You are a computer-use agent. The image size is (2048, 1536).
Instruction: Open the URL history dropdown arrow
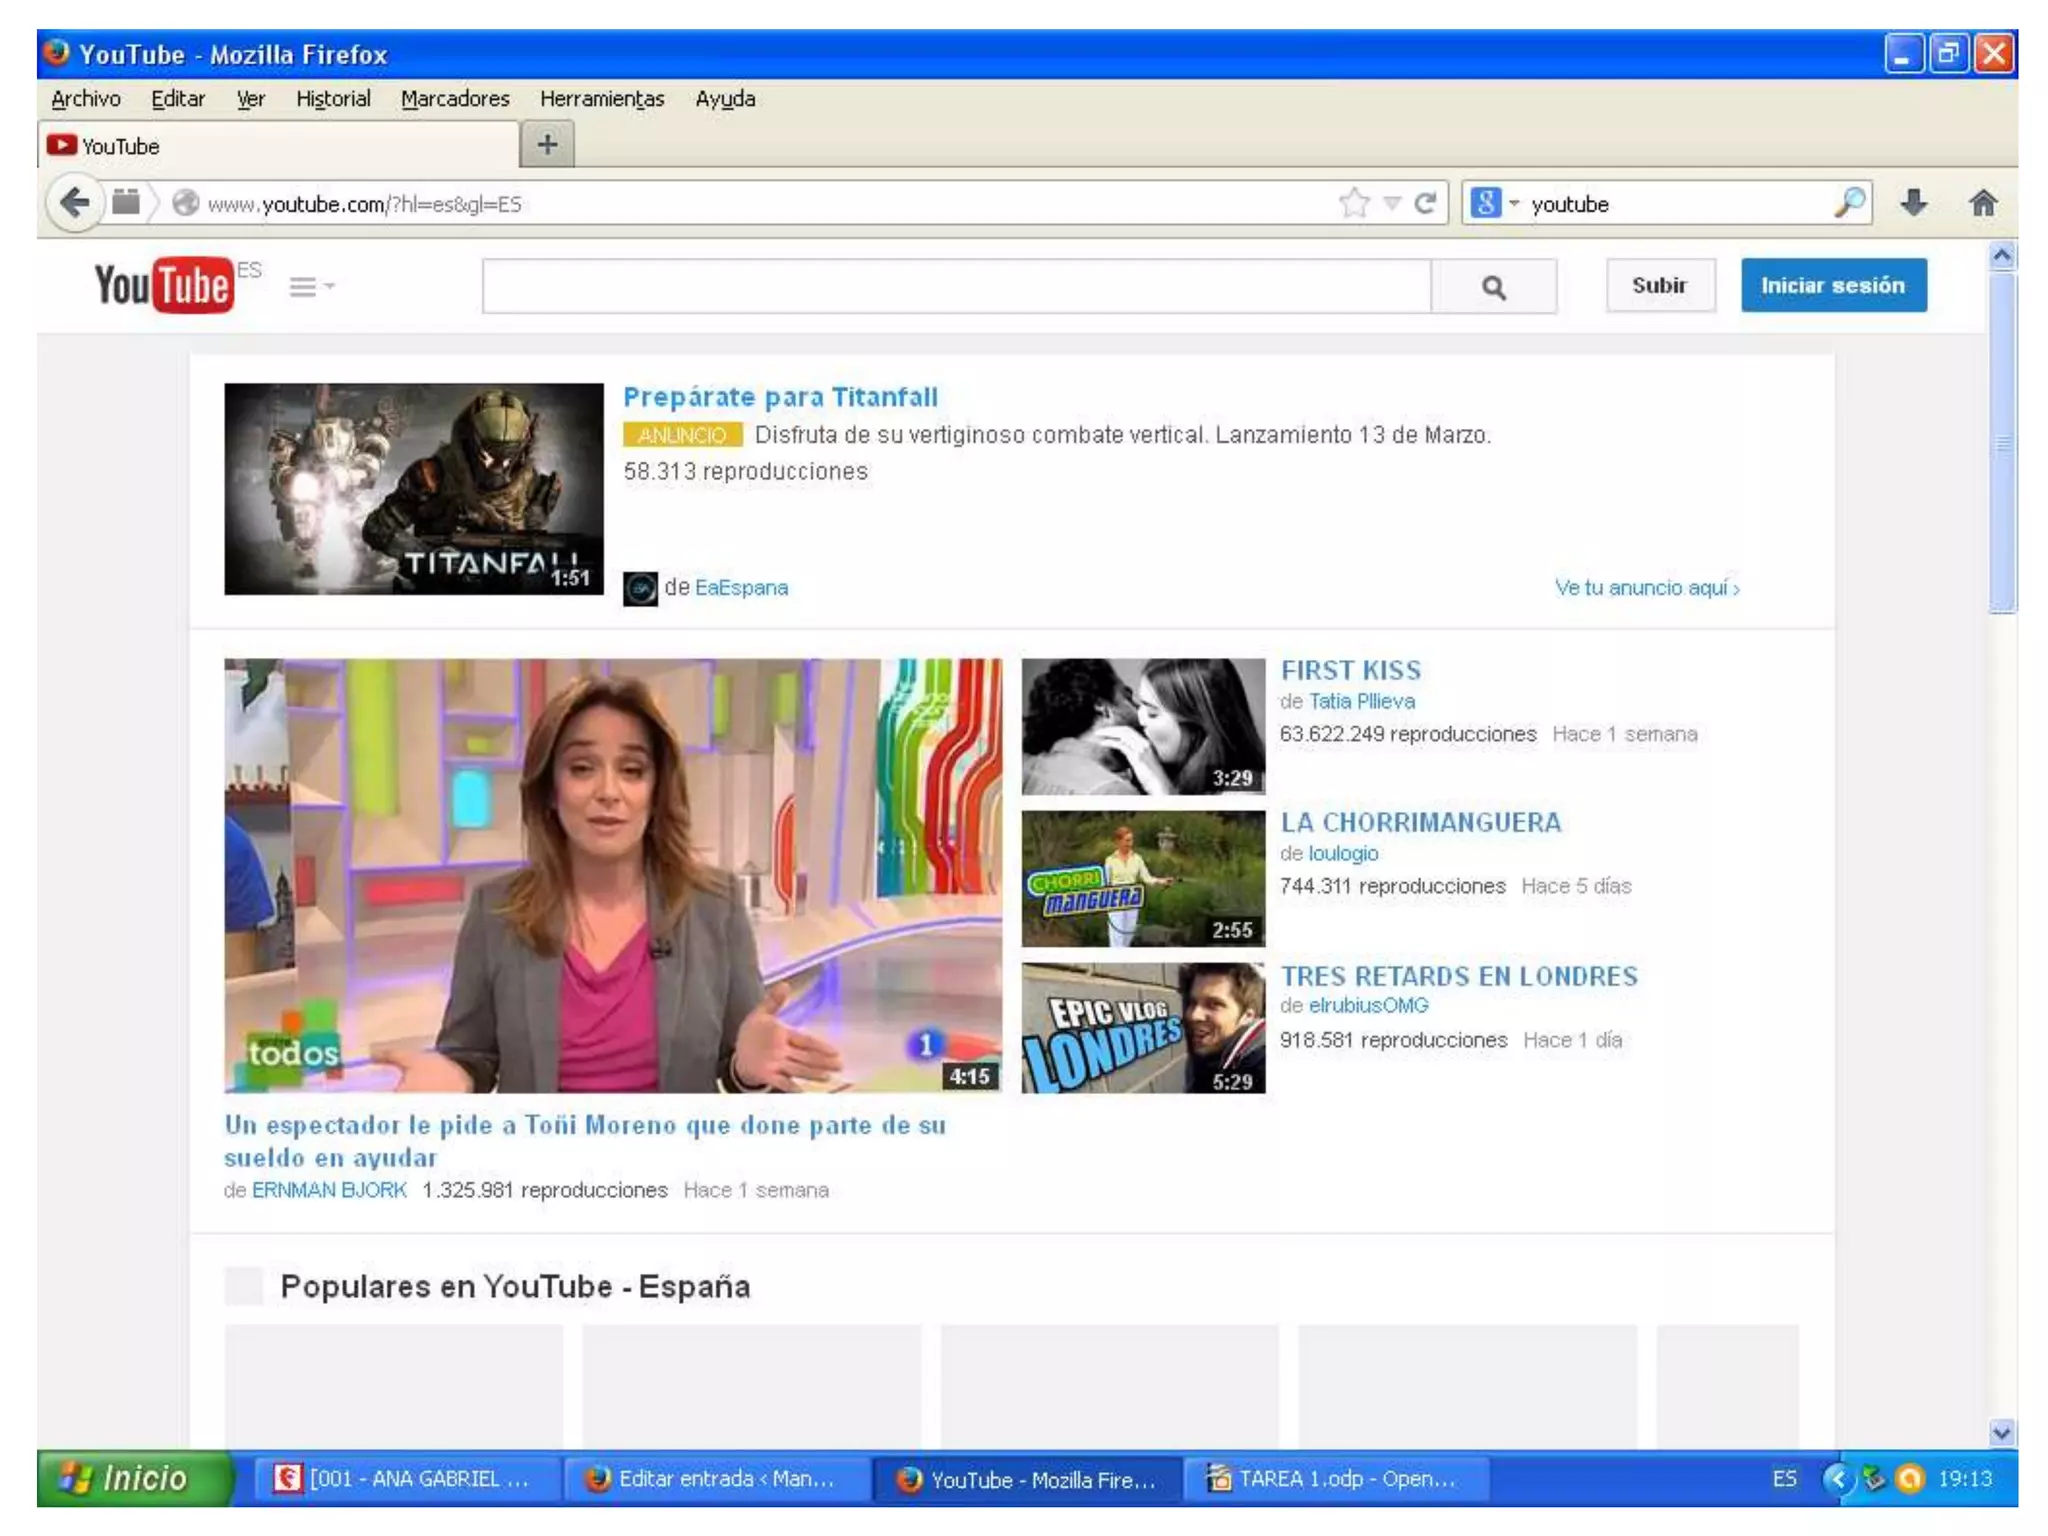(x=1391, y=204)
